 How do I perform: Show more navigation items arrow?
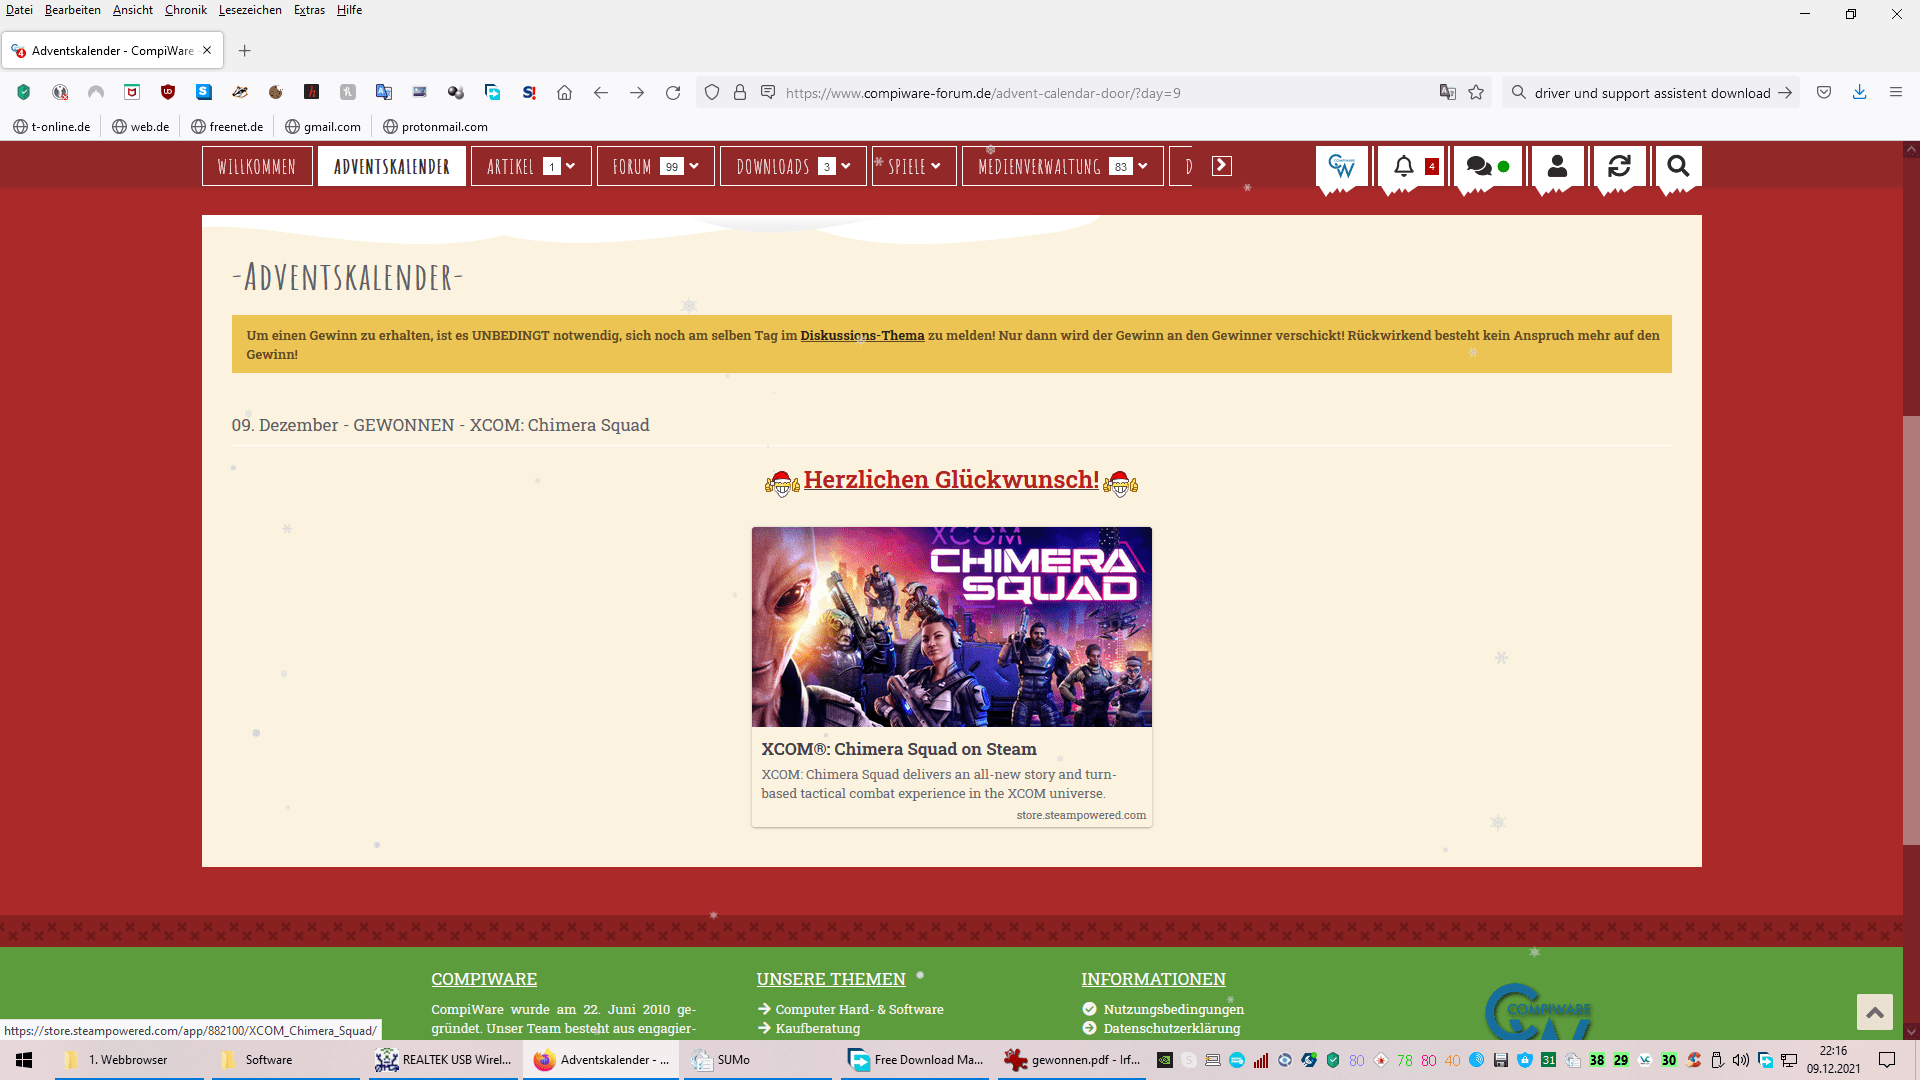point(1222,166)
